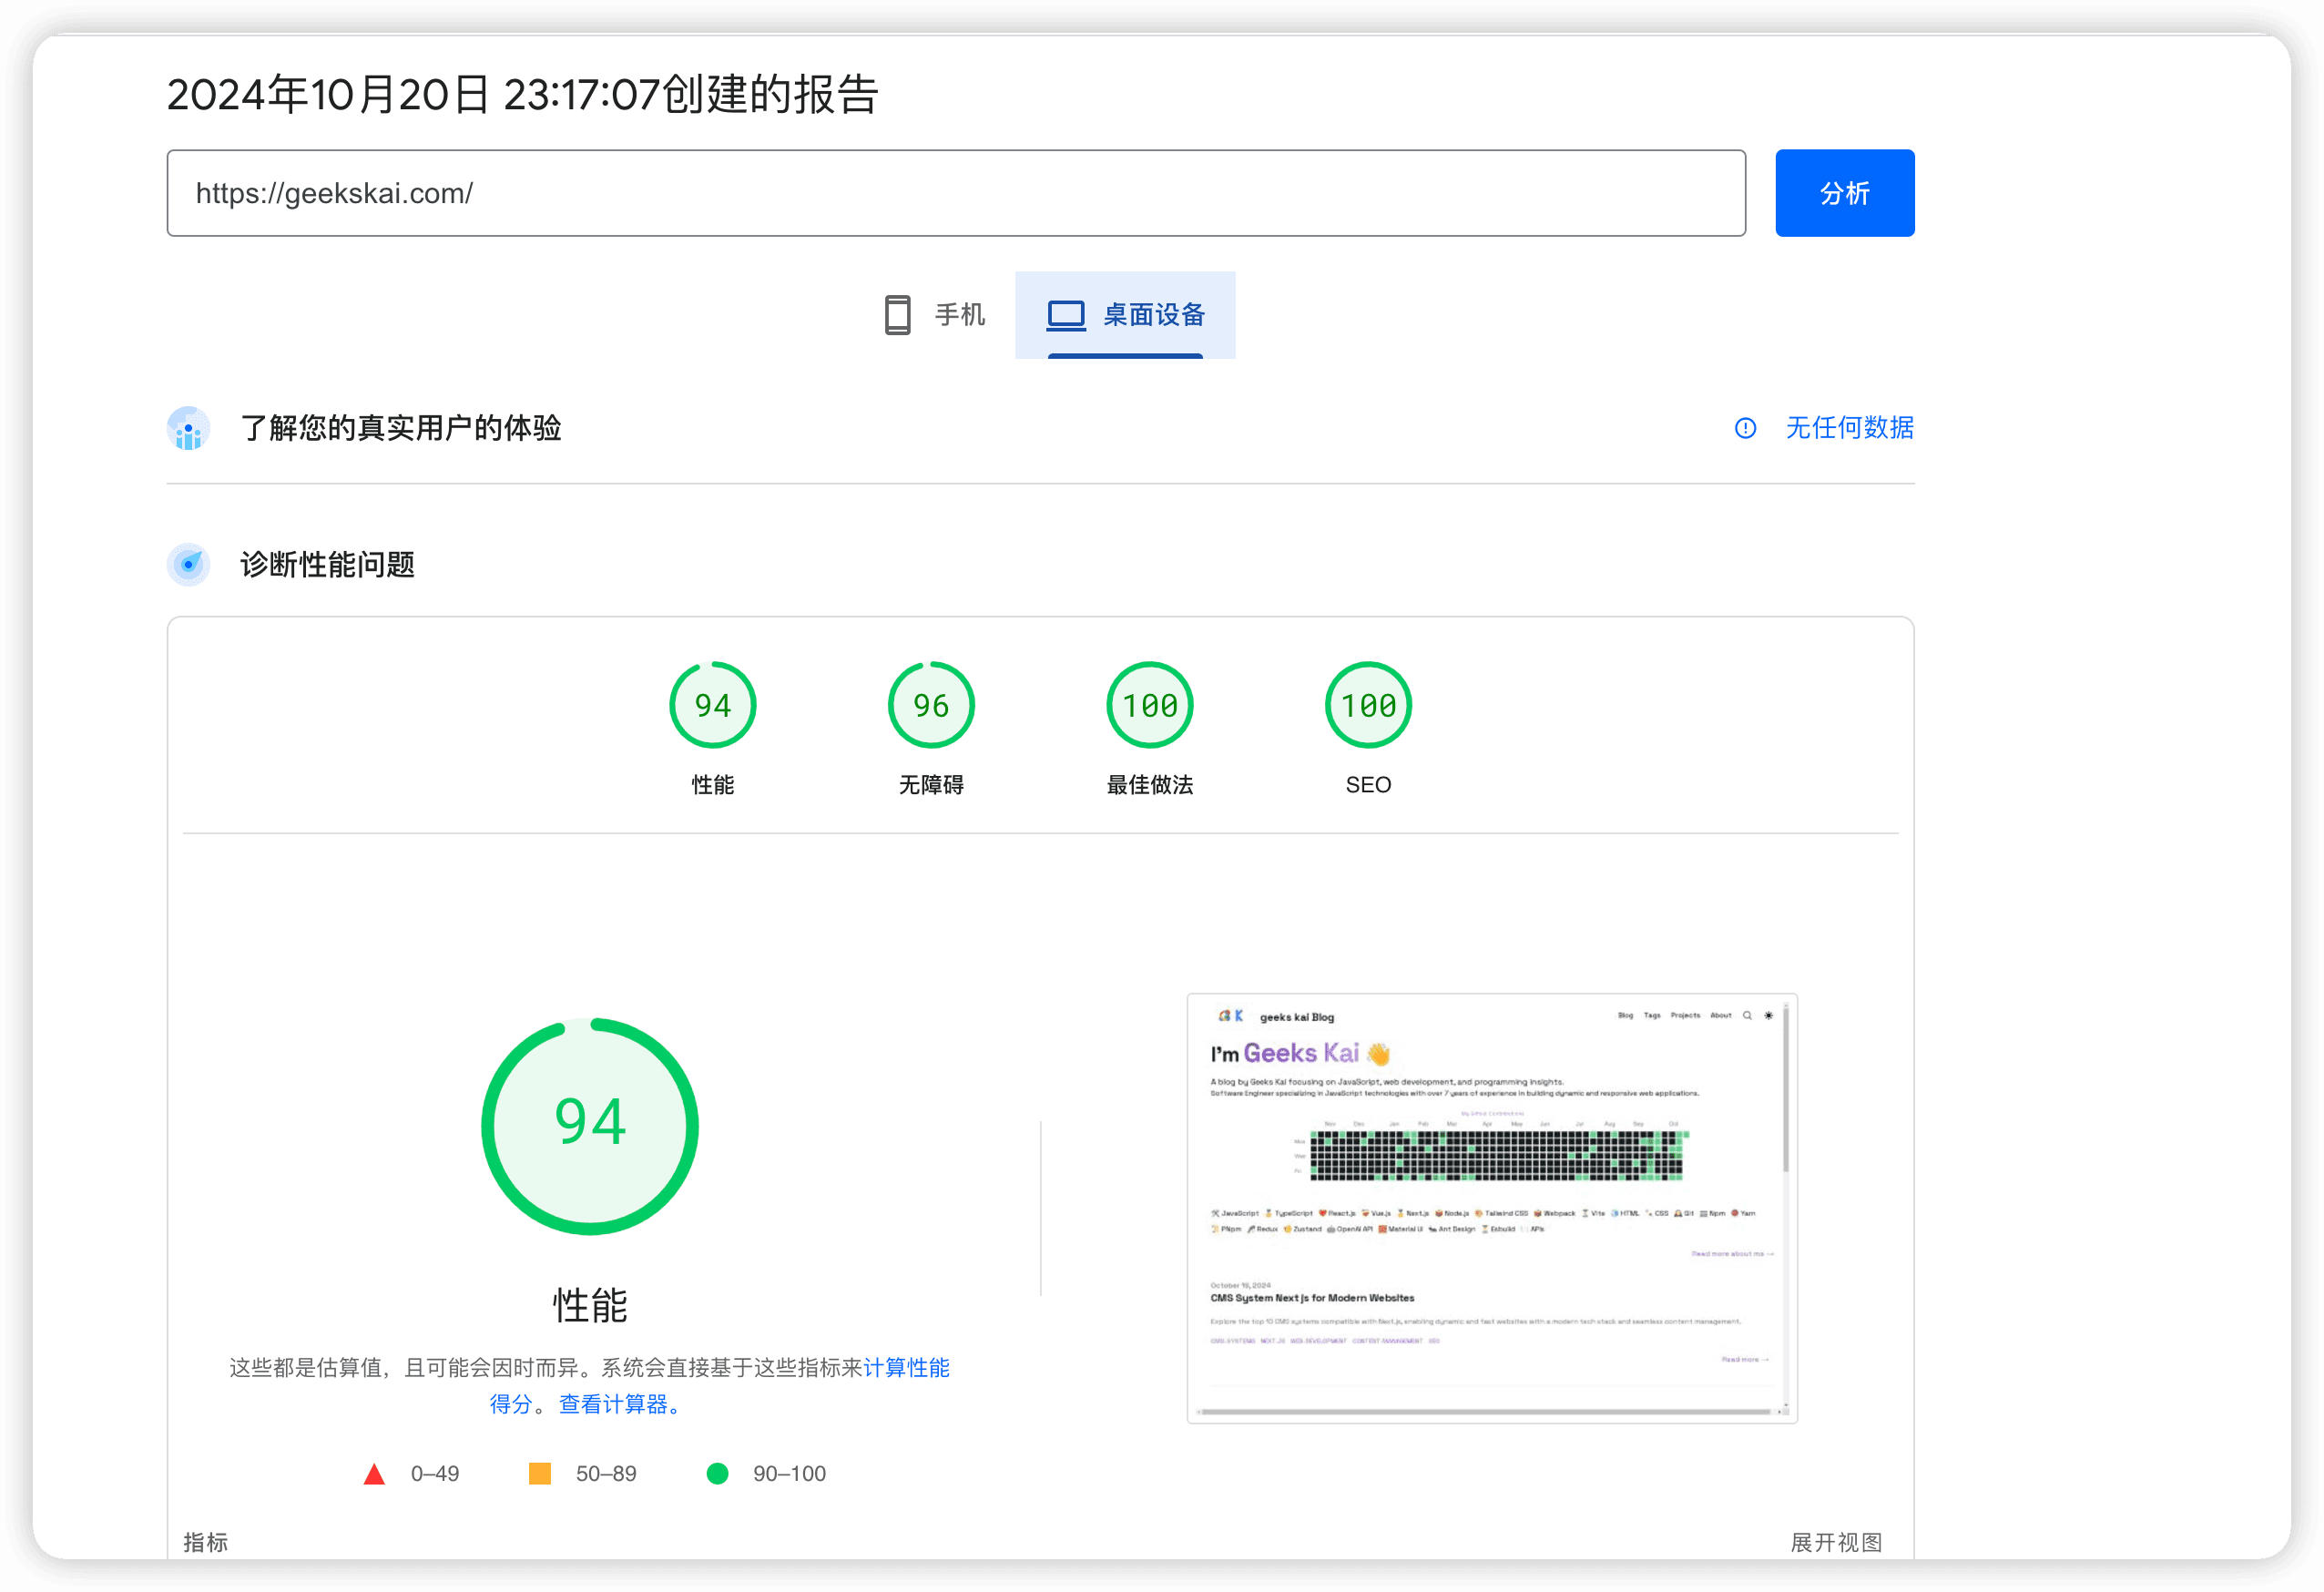The width and height of the screenshot is (2324, 1592).
Task: Click the speedometer icon next to 诊断性能问题
Action: 188,564
